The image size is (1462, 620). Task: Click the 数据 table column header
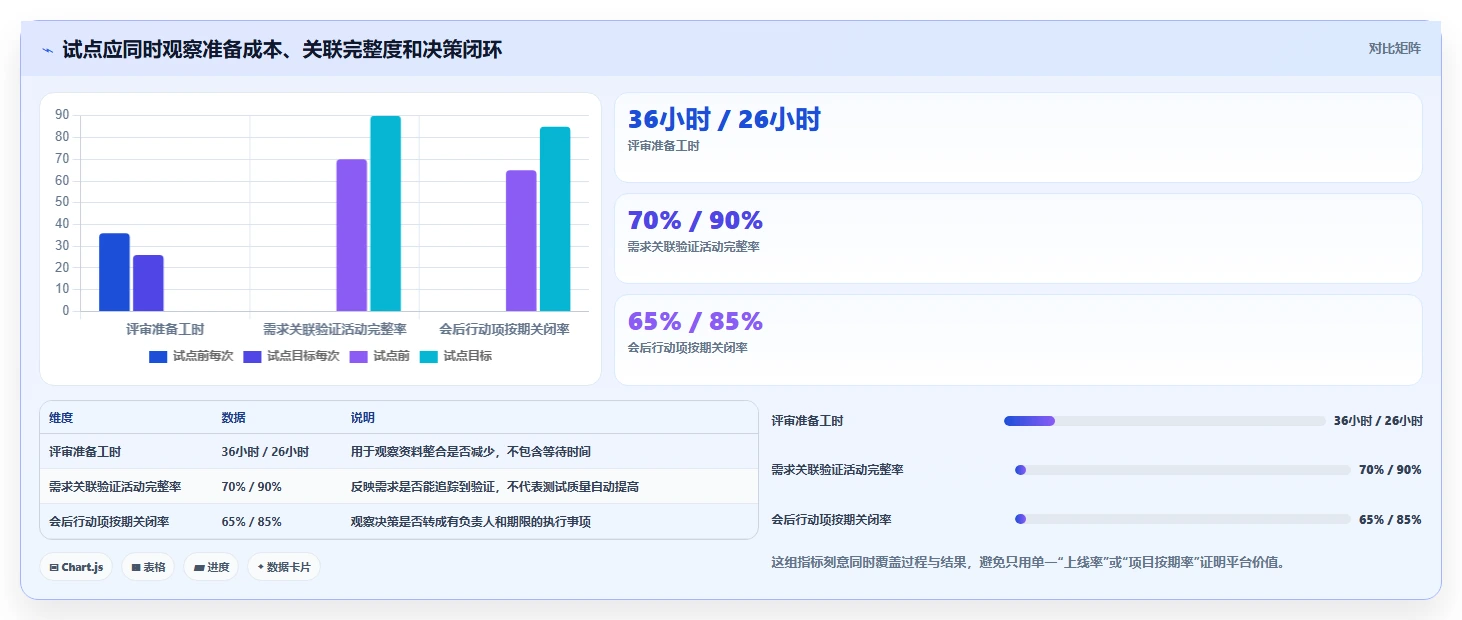[x=233, y=418]
